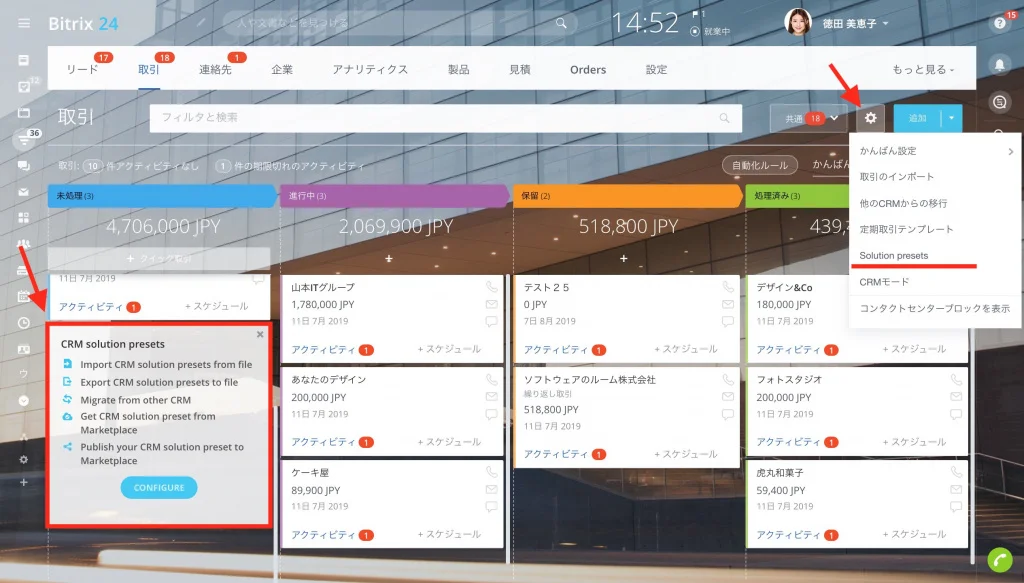Click the comment icon on ケーキ屋 card
Screen dimensions: 1024x583
click(x=491, y=507)
